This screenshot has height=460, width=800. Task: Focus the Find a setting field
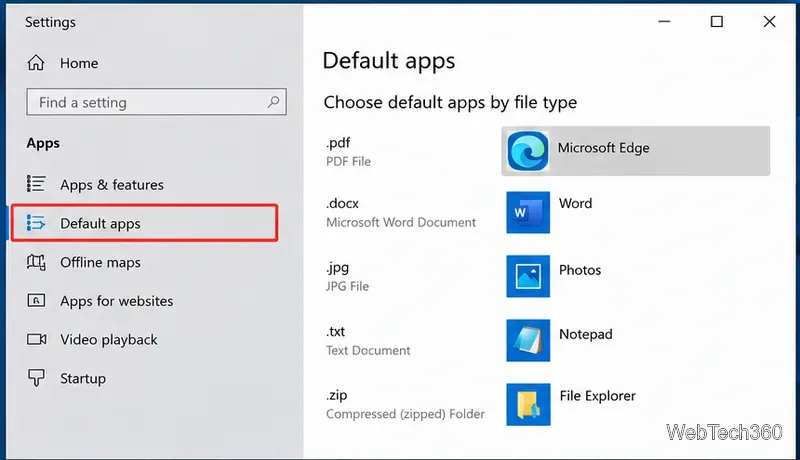pyautogui.click(x=156, y=102)
